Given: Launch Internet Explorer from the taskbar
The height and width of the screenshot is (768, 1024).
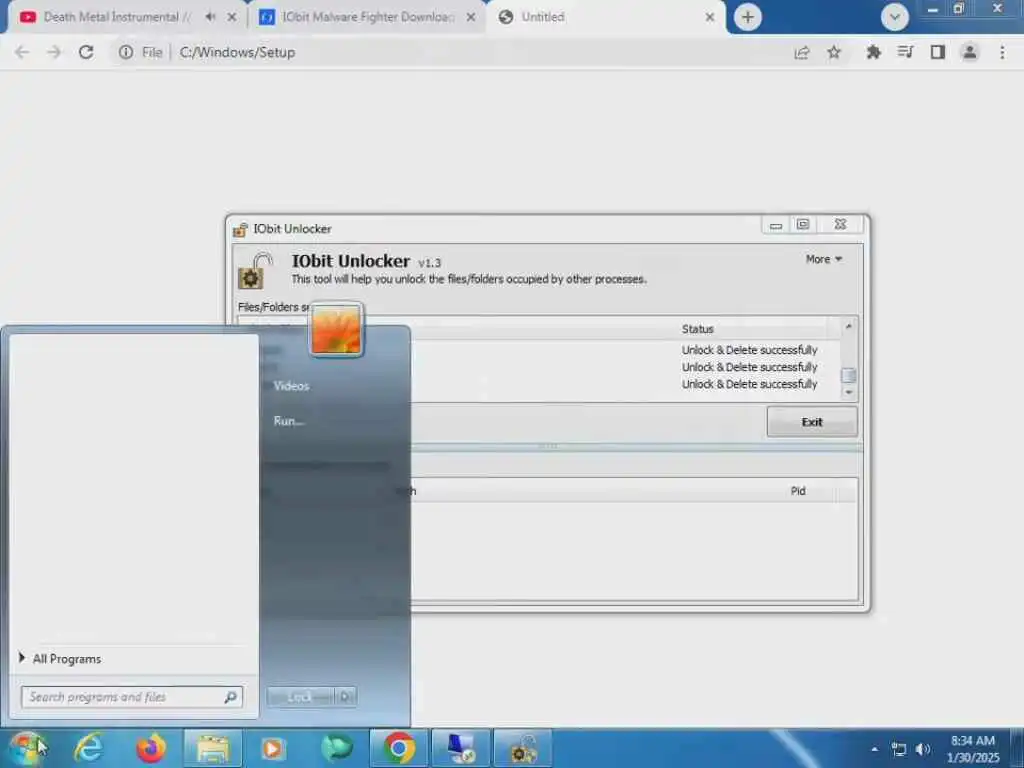Looking at the screenshot, I should (x=89, y=748).
